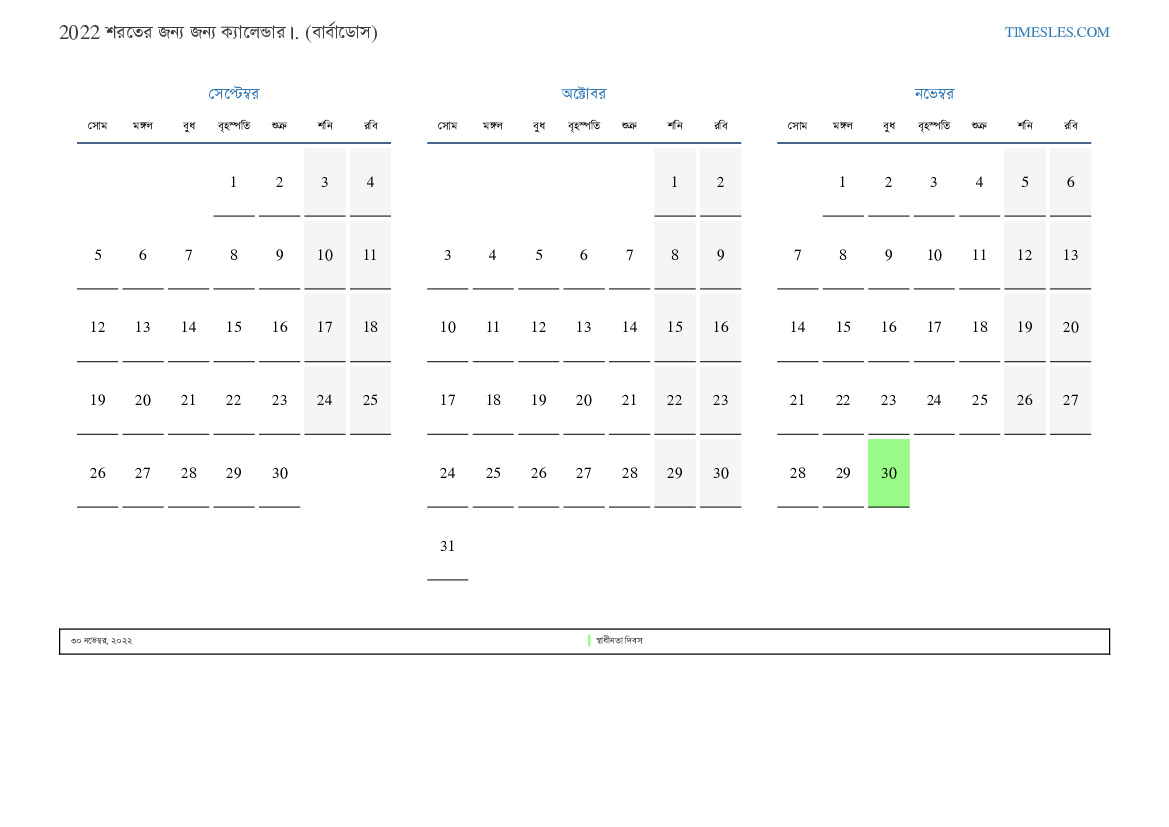Image resolution: width=1169 pixels, height=827 pixels.
Task: Click the রবি weekday header under নভেম্বর
Action: click(1070, 126)
